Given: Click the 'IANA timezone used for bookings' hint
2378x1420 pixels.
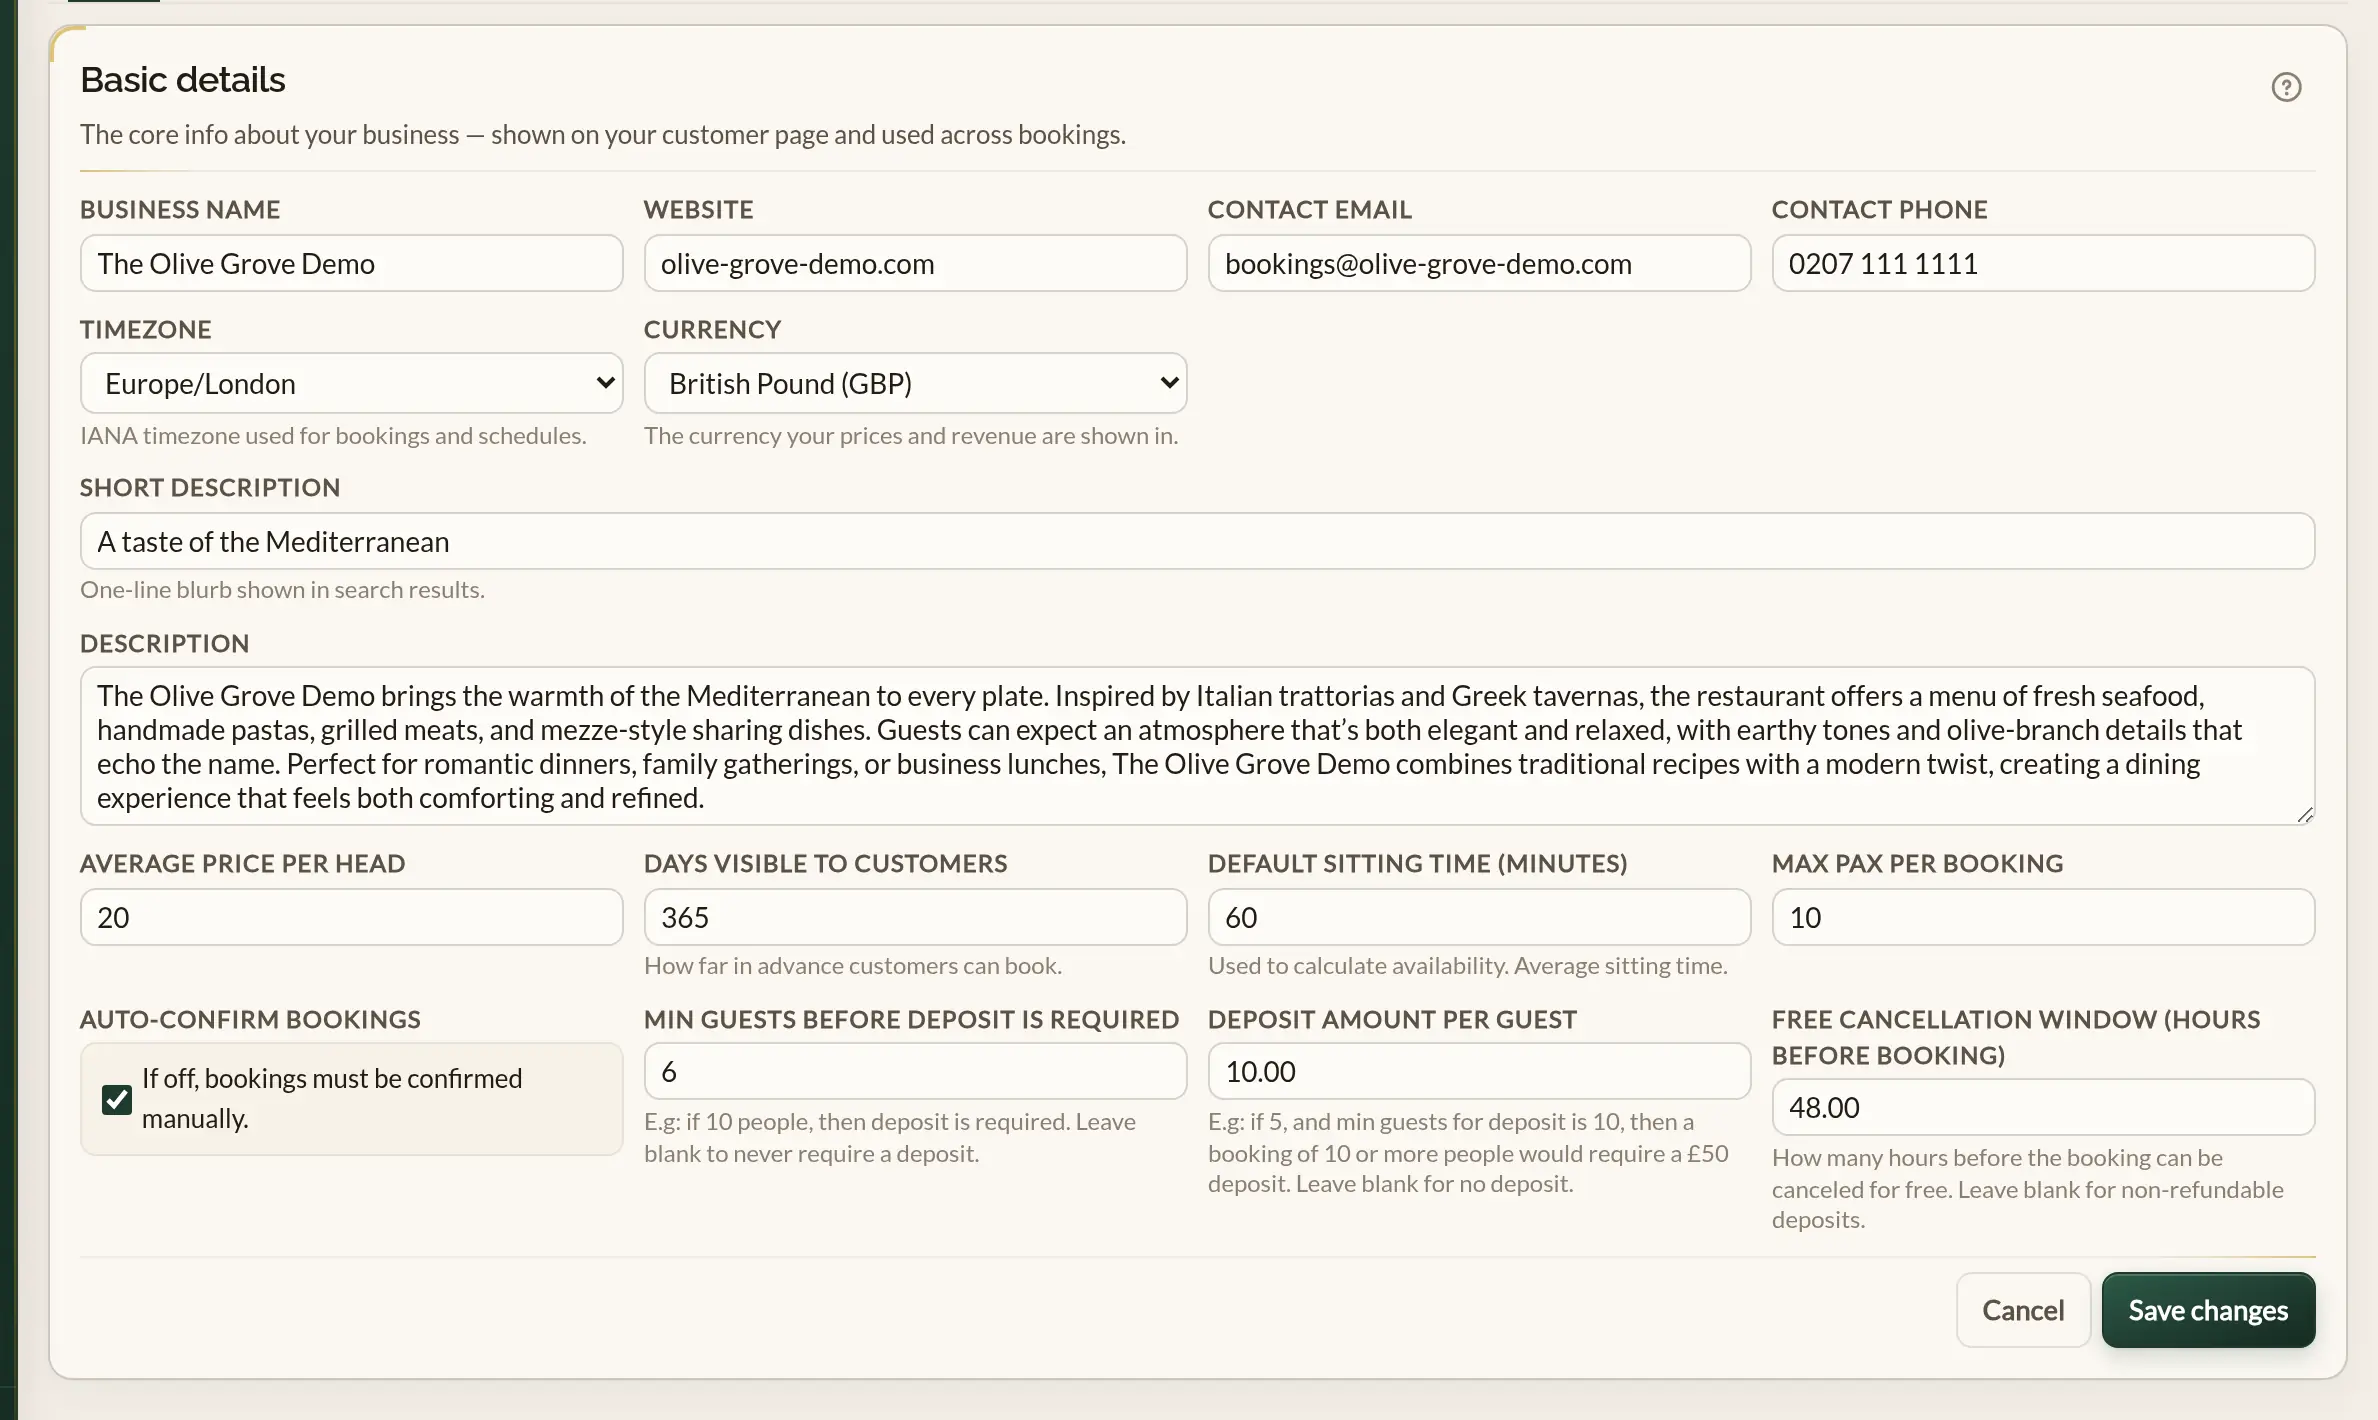Looking at the screenshot, I should pos(333,436).
